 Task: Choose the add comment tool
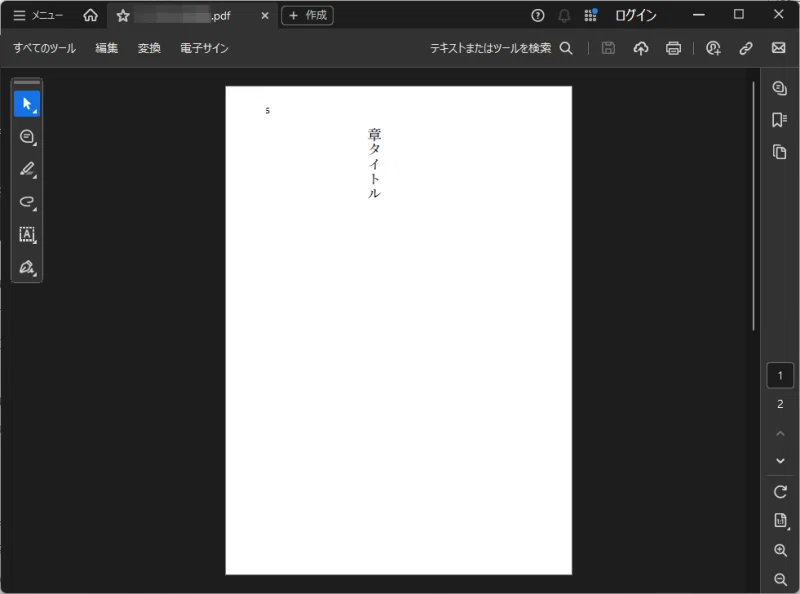(27, 137)
